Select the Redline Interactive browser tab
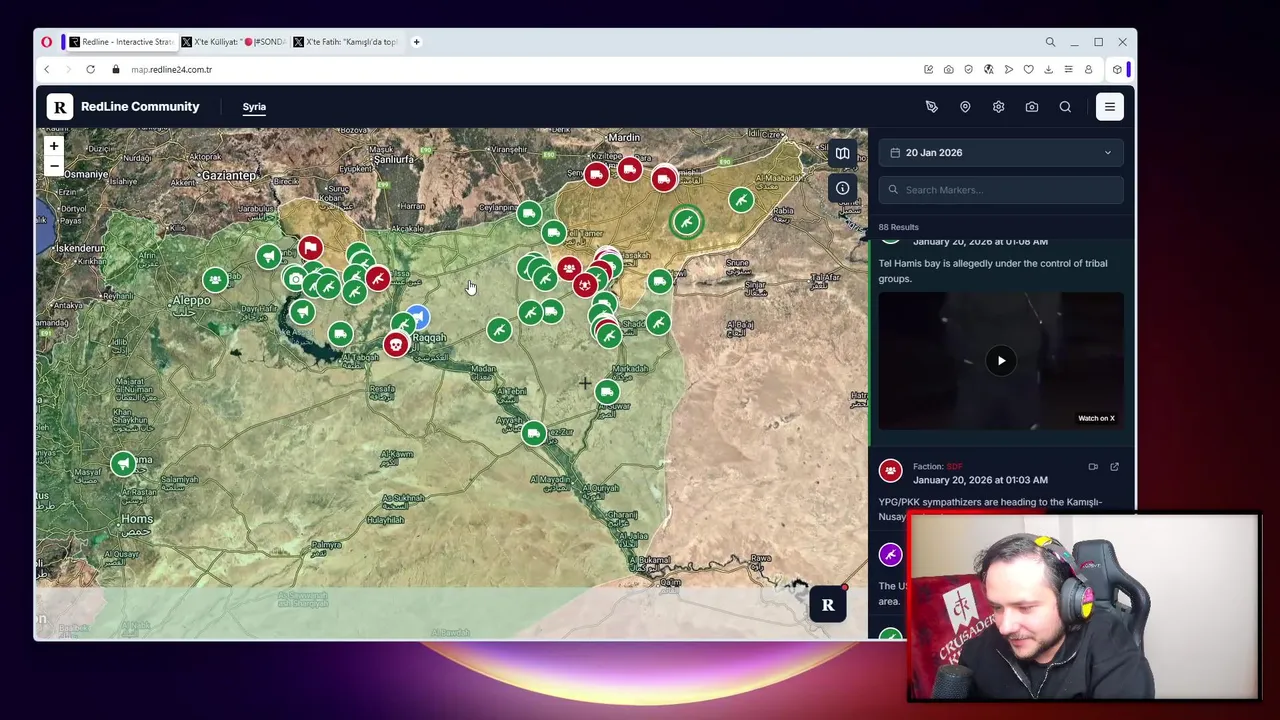 click(x=120, y=42)
